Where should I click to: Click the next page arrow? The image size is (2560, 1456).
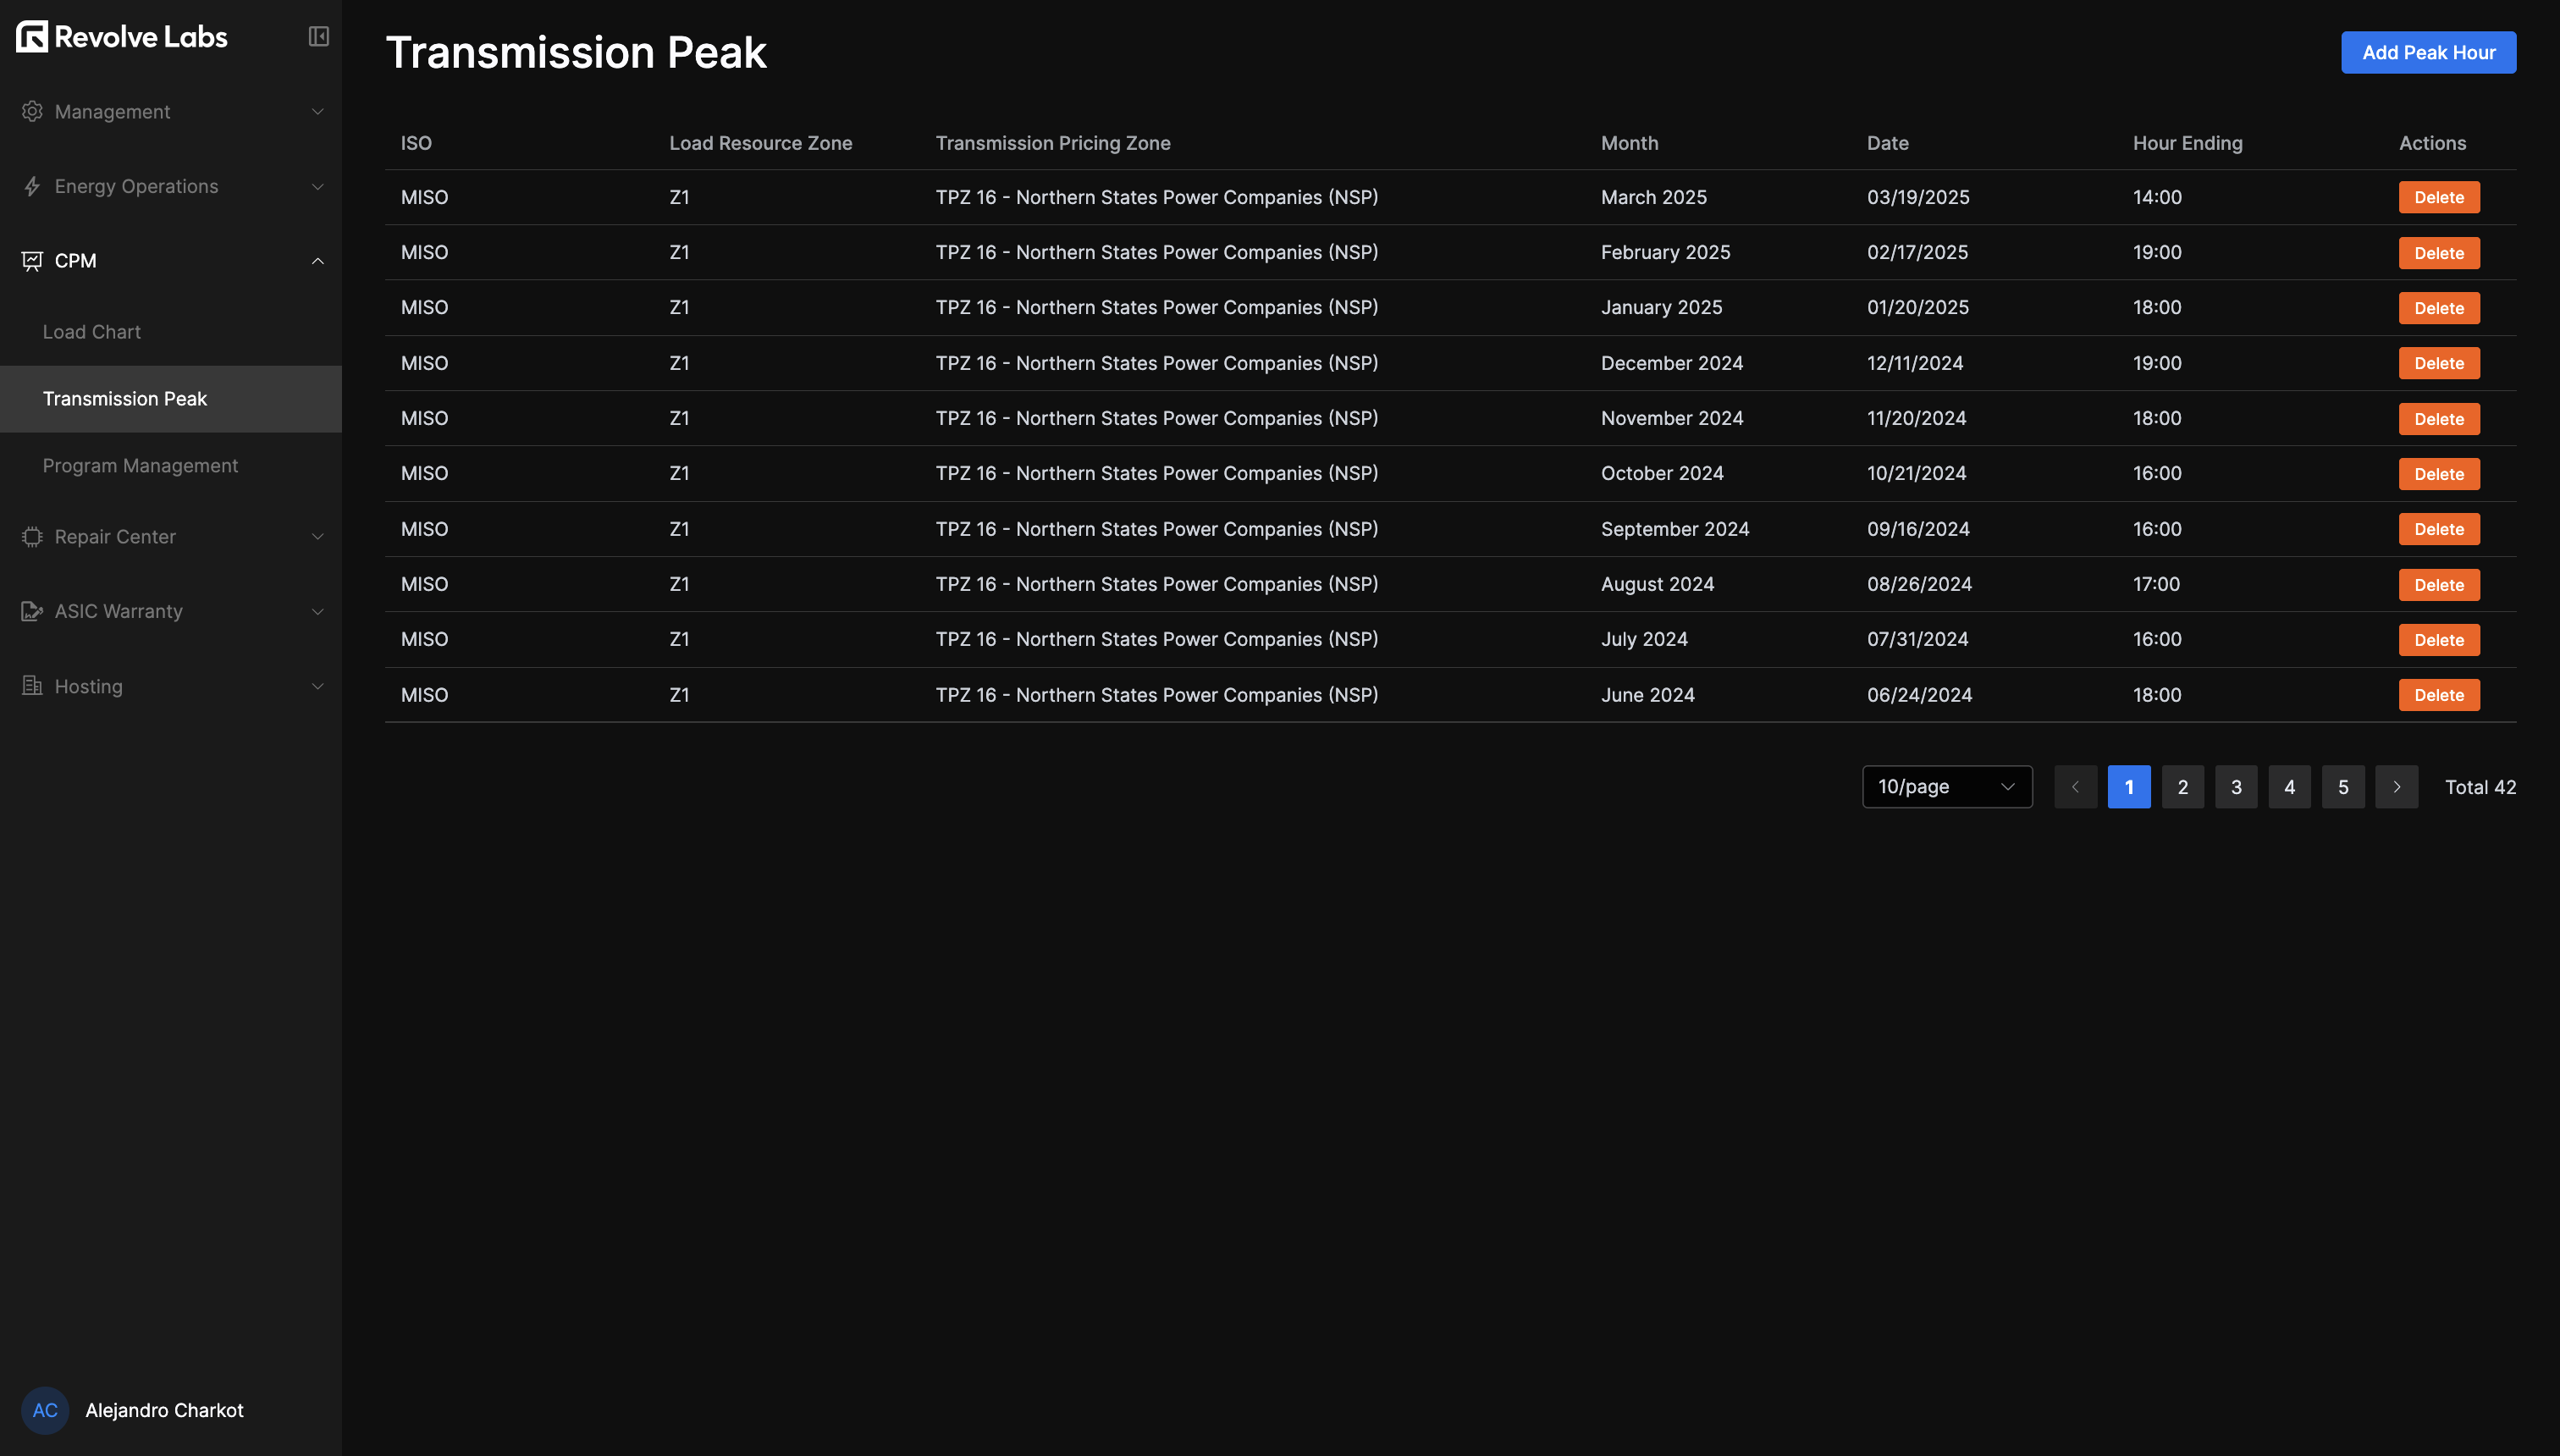2395,787
